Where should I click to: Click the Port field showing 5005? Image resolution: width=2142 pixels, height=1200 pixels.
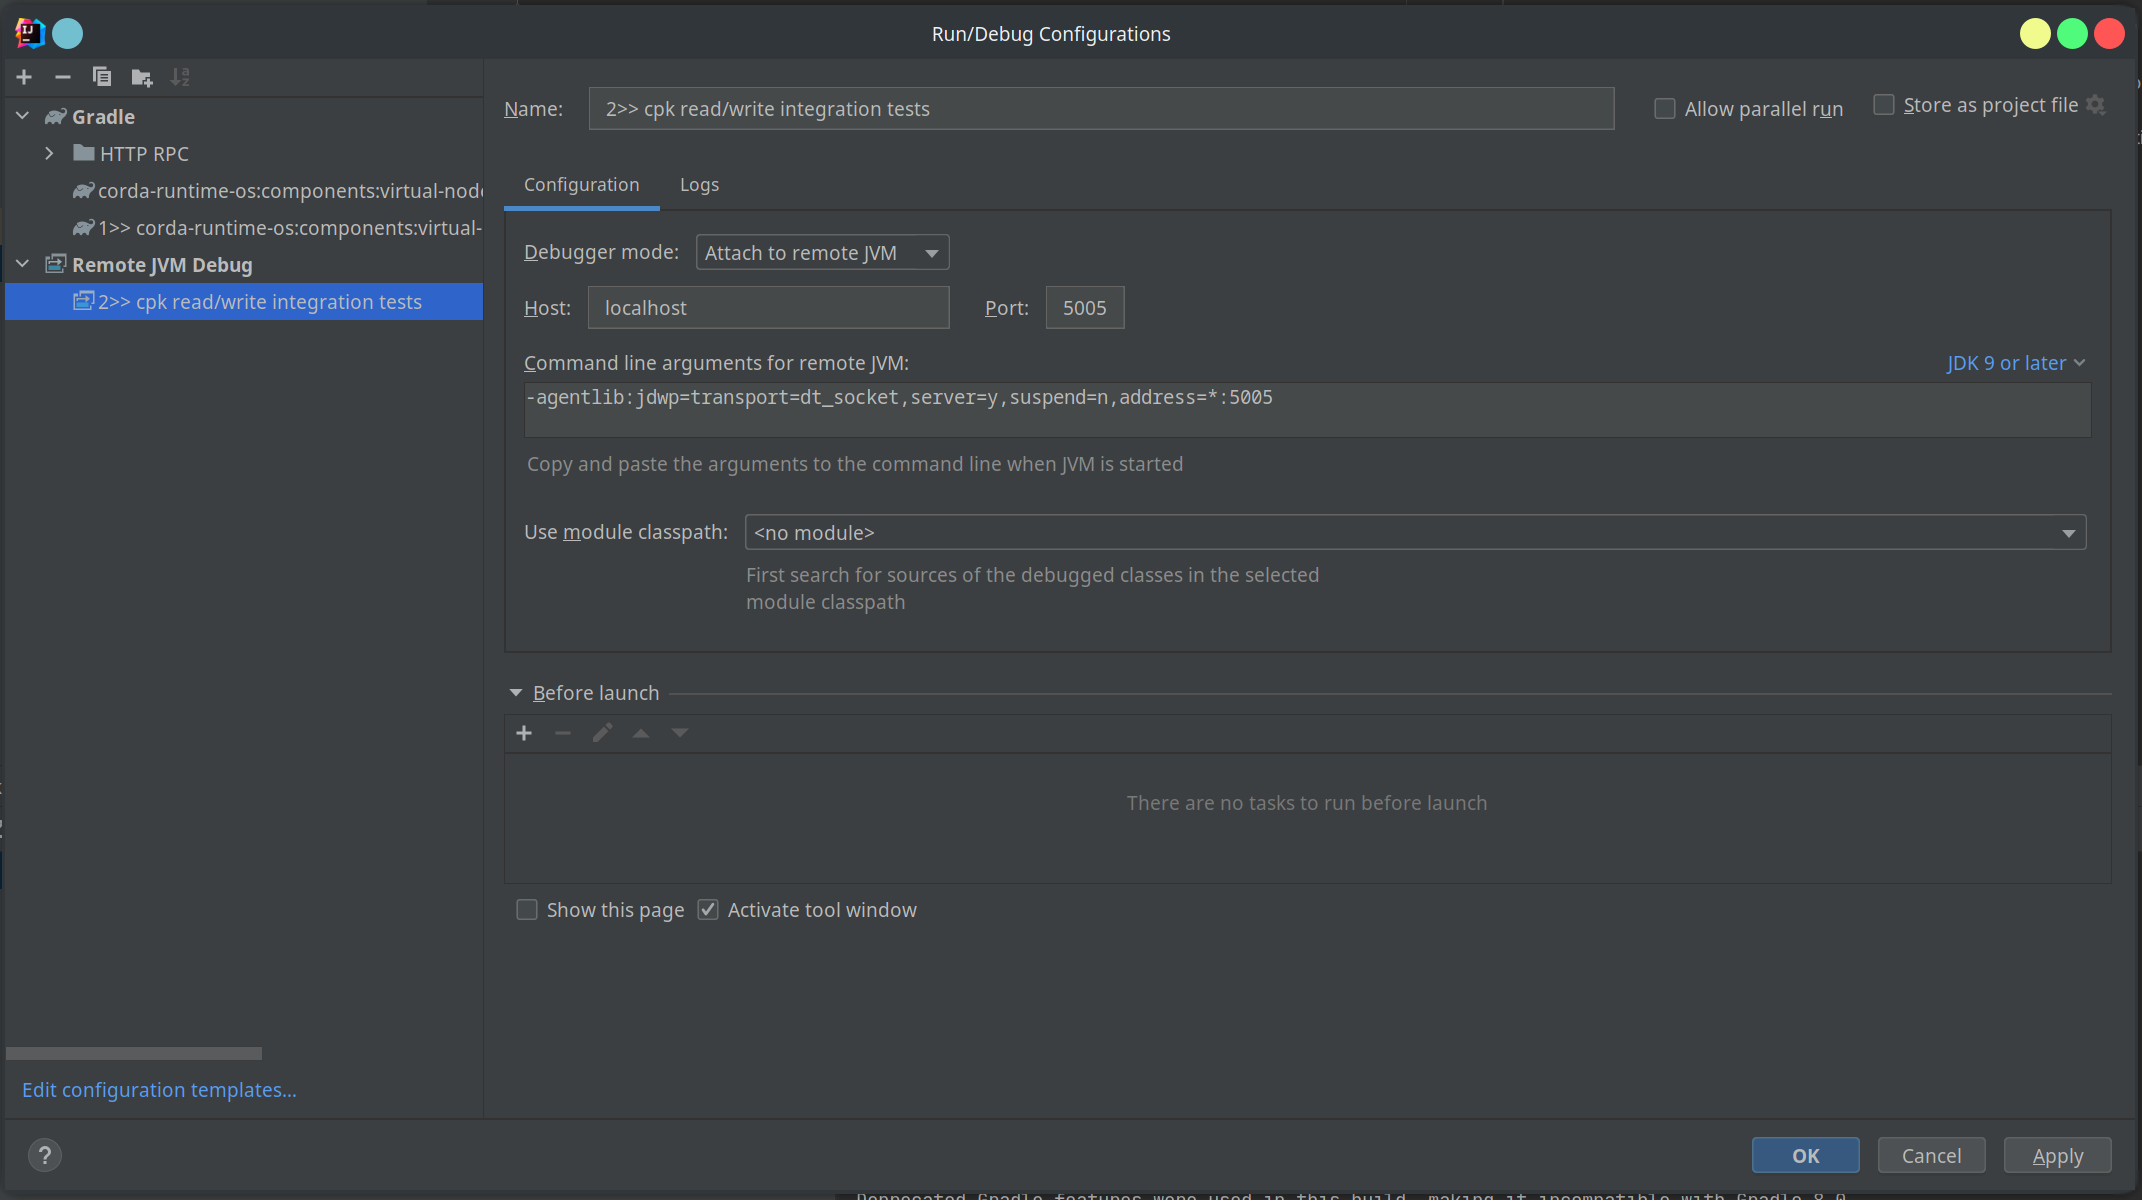(1085, 307)
